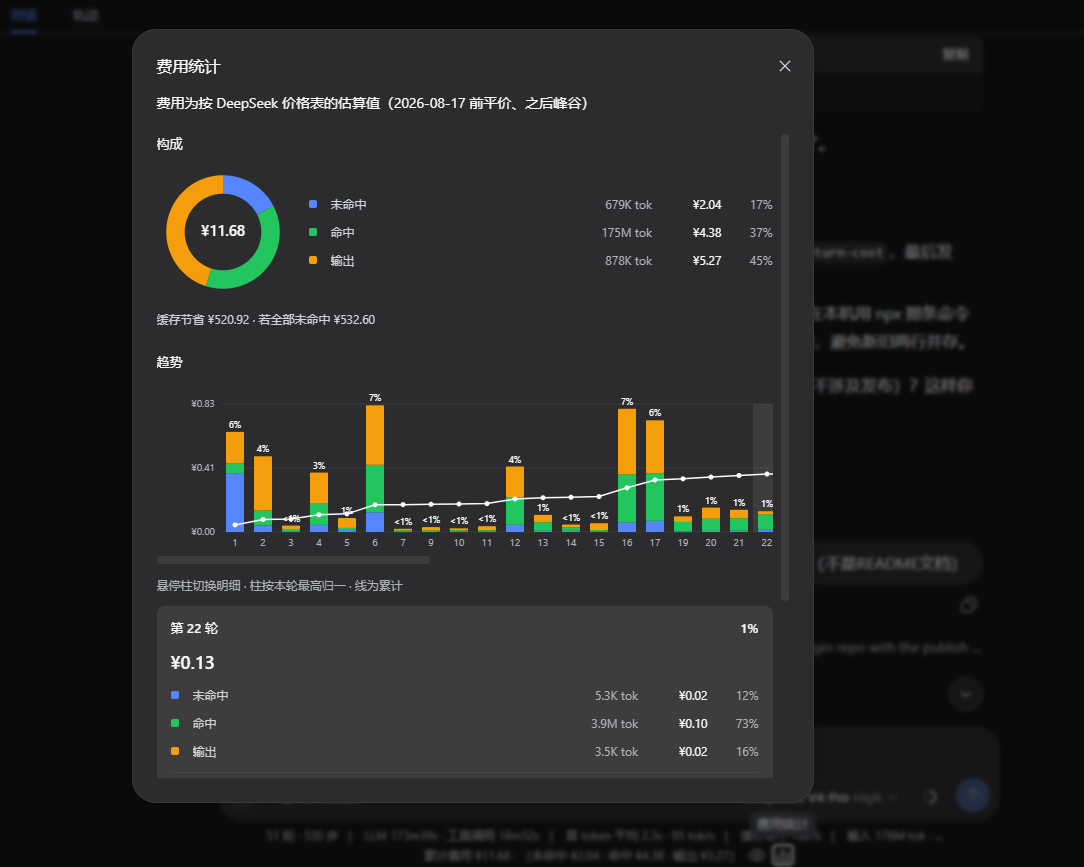Select the round 2 bar in trend chart
Screen dimensions: 1084x867
pyautogui.click(x=263, y=494)
